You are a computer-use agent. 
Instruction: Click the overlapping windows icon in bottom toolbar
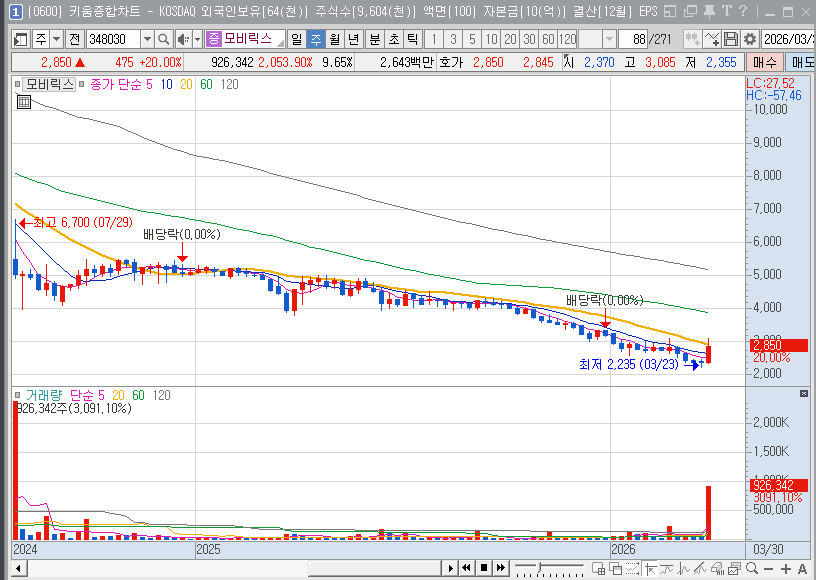point(616,568)
